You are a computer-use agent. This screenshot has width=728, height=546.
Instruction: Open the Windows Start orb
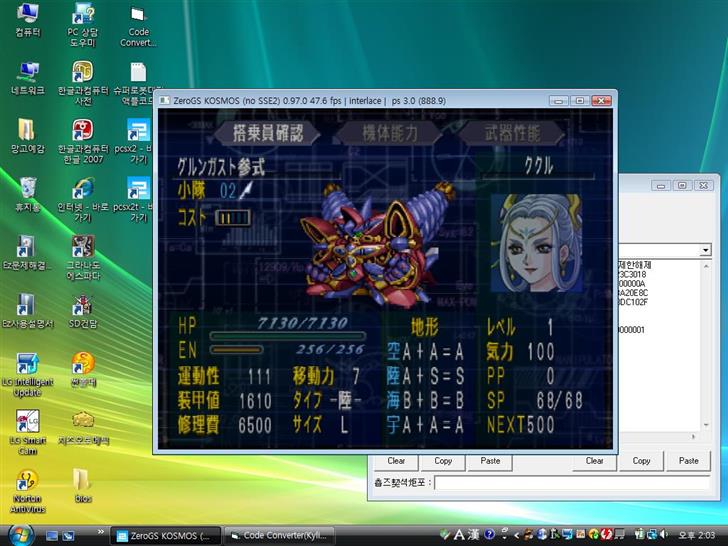tap(21, 535)
